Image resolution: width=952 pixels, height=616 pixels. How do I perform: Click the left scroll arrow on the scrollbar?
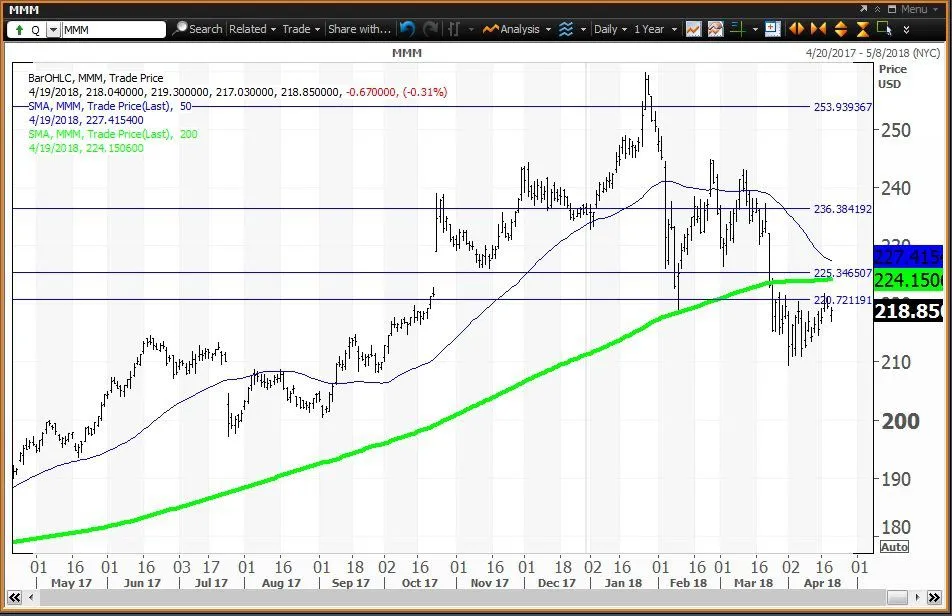point(31,598)
